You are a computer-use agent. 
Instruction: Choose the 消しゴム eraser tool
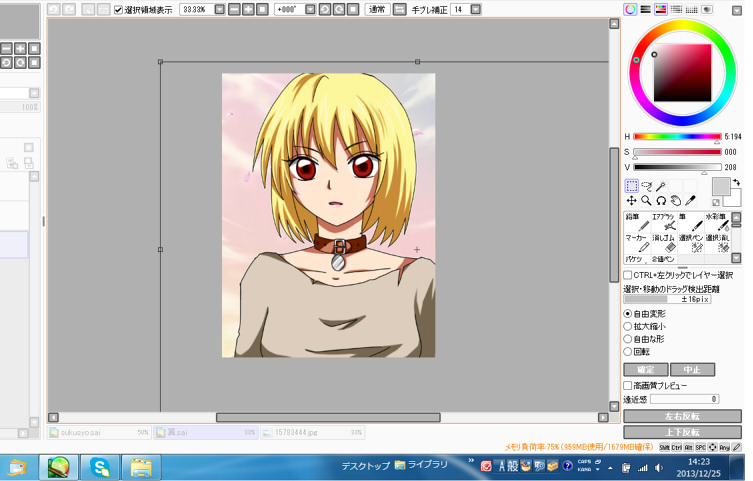tap(664, 243)
